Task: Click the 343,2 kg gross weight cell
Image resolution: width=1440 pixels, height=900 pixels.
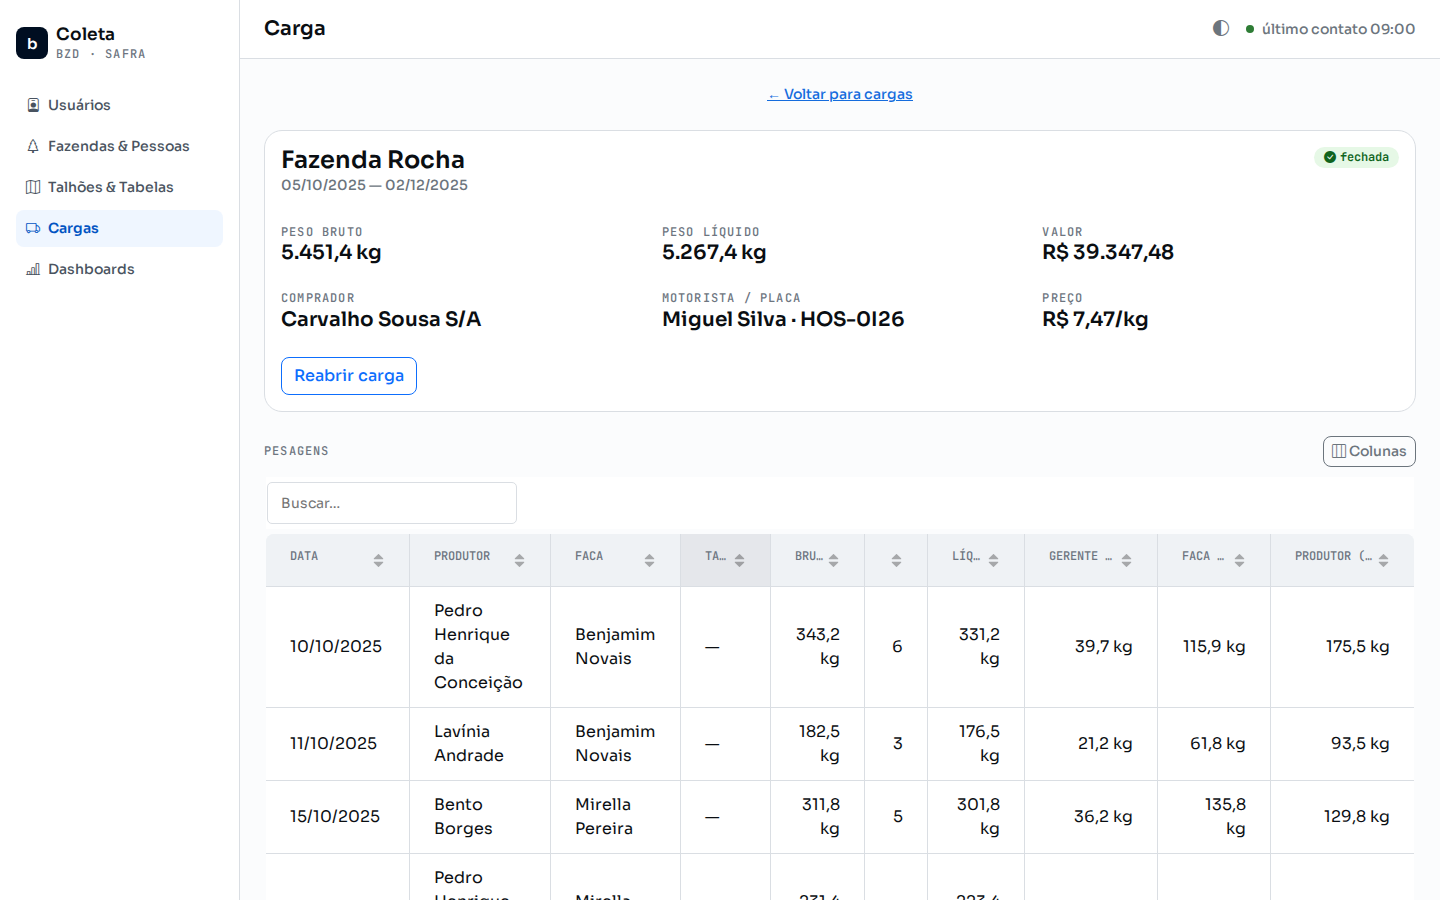Action: tap(818, 647)
